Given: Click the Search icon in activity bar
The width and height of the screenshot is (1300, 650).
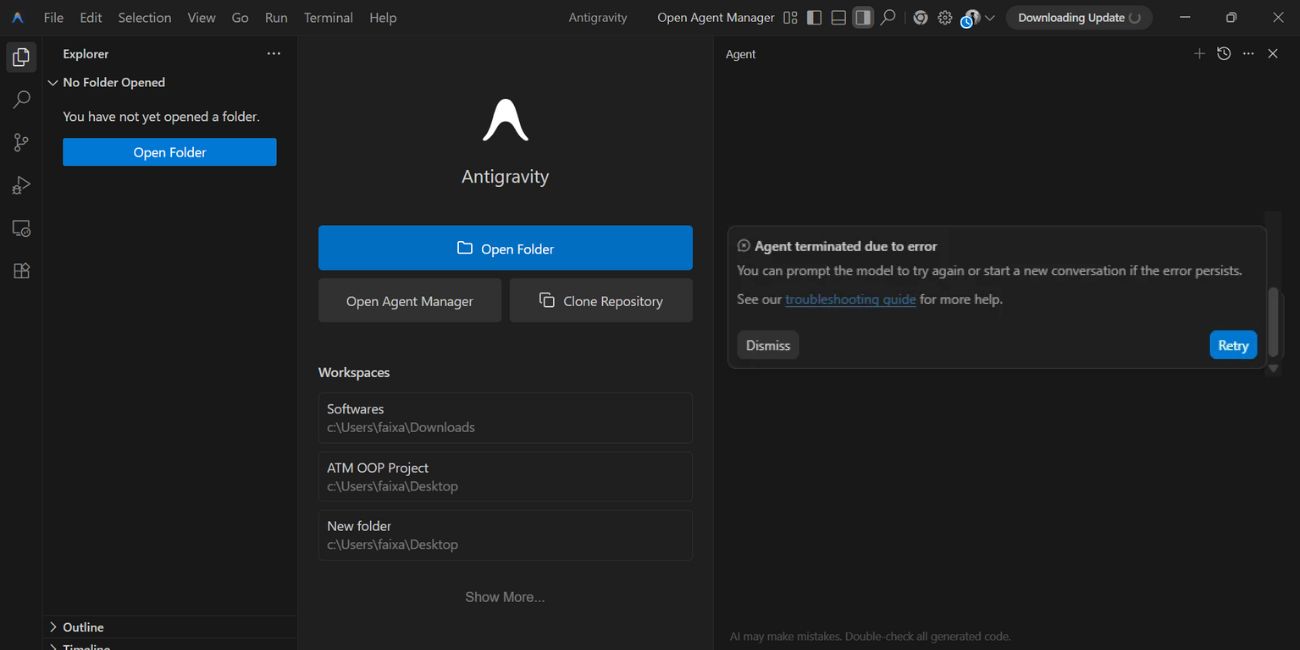Looking at the screenshot, I should click(x=21, y=100).
